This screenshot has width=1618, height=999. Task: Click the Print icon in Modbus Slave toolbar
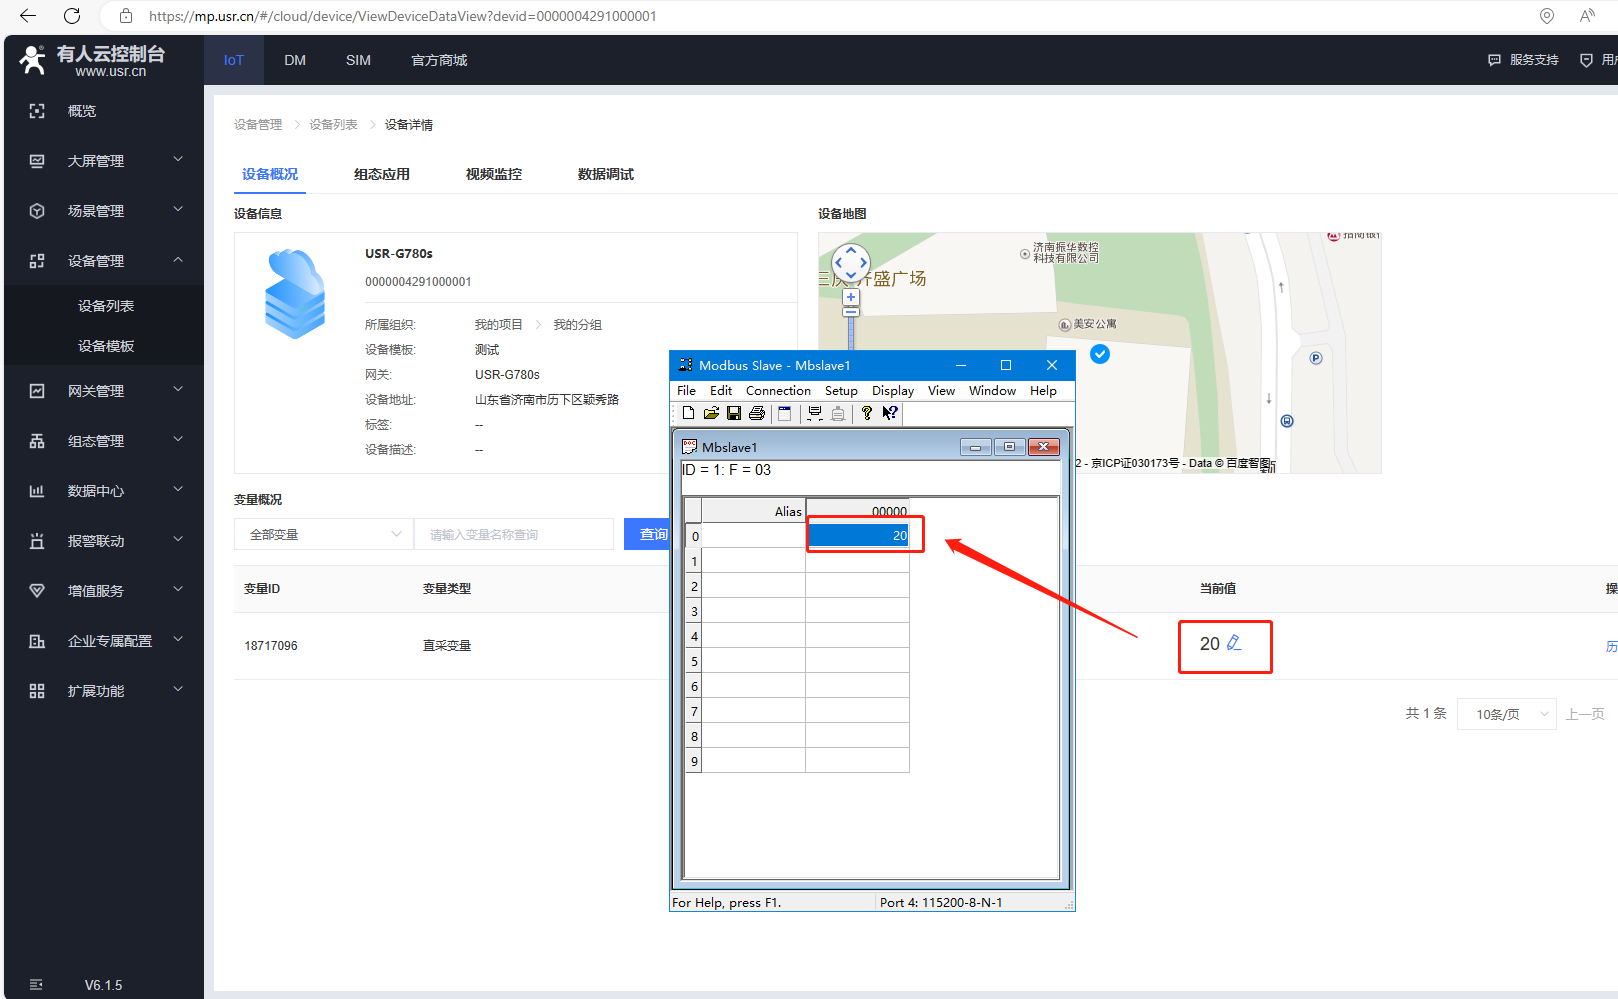tap(757, 413)
